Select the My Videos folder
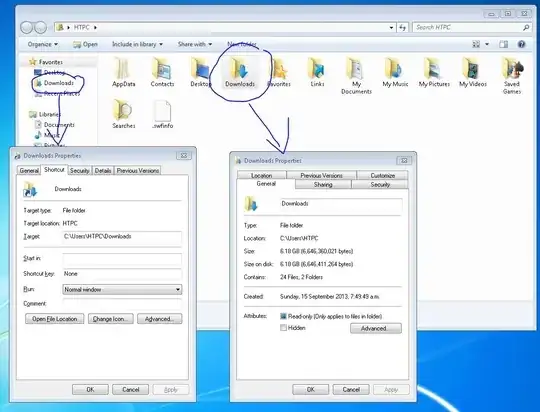Viewport: 540px width, 412px height. point(472,73)
